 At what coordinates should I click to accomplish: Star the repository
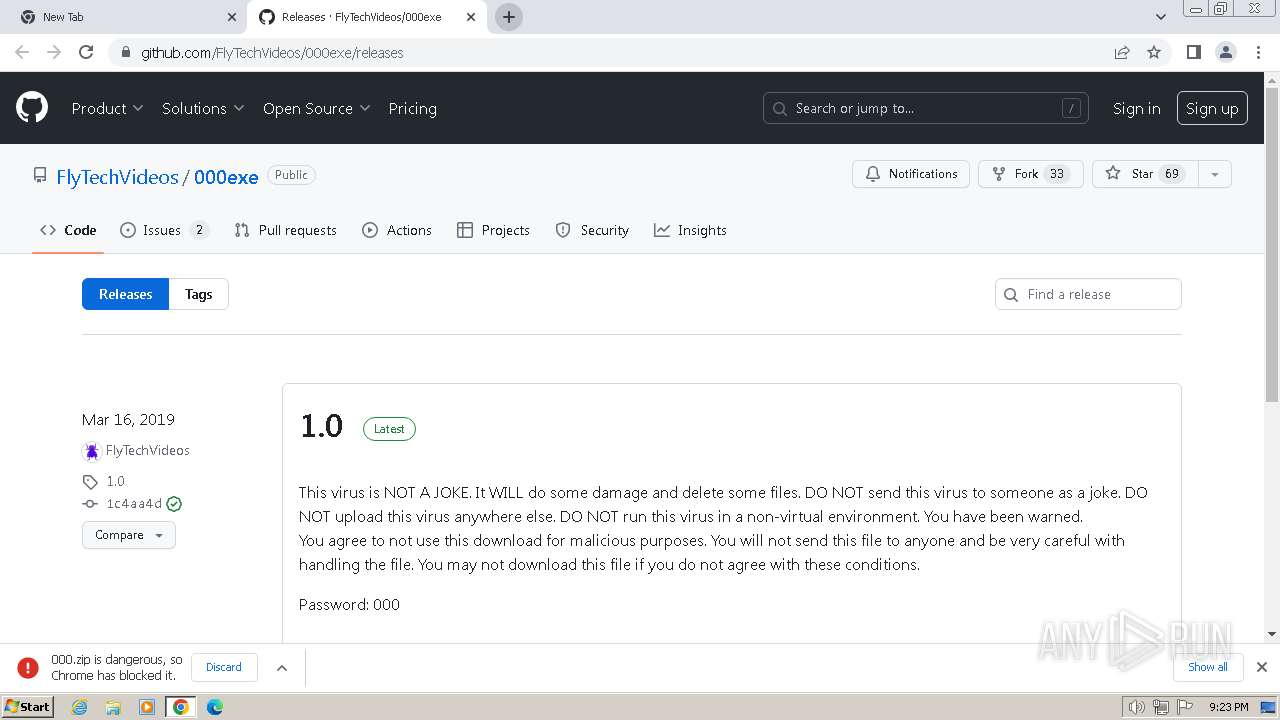coord(1145,174)
